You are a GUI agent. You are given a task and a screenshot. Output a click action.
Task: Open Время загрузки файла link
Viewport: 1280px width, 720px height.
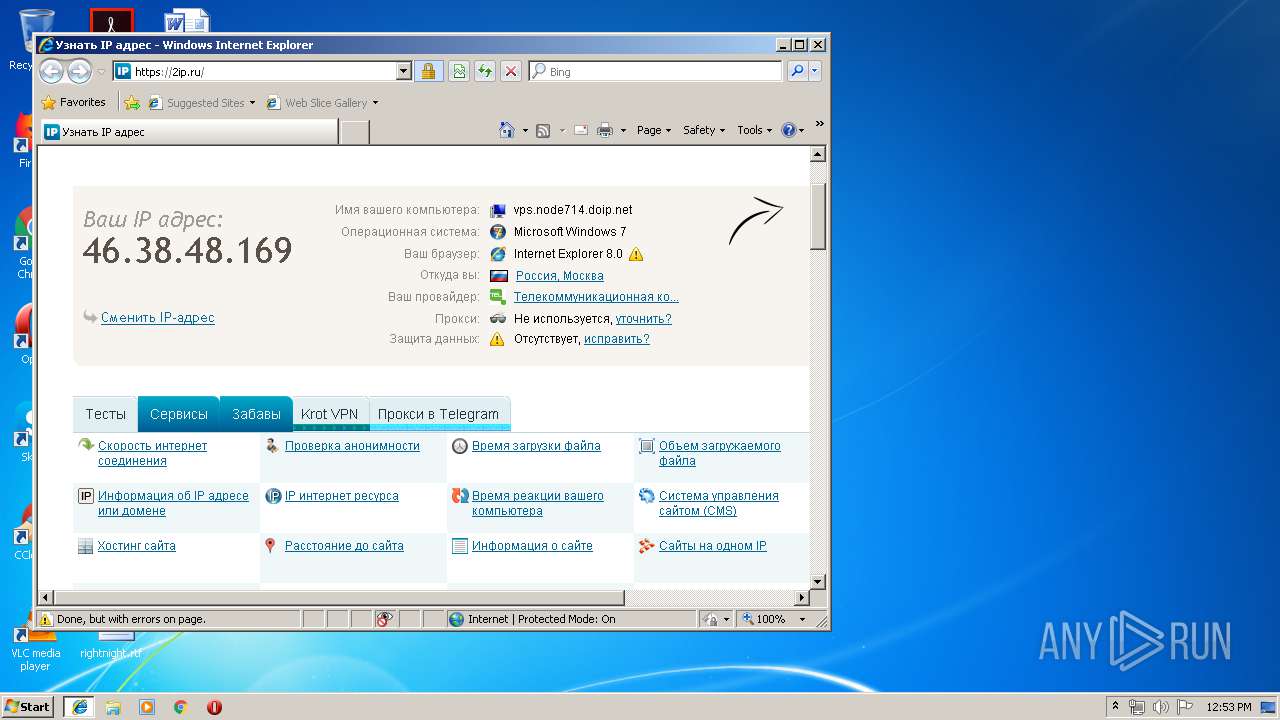point(536,446)
